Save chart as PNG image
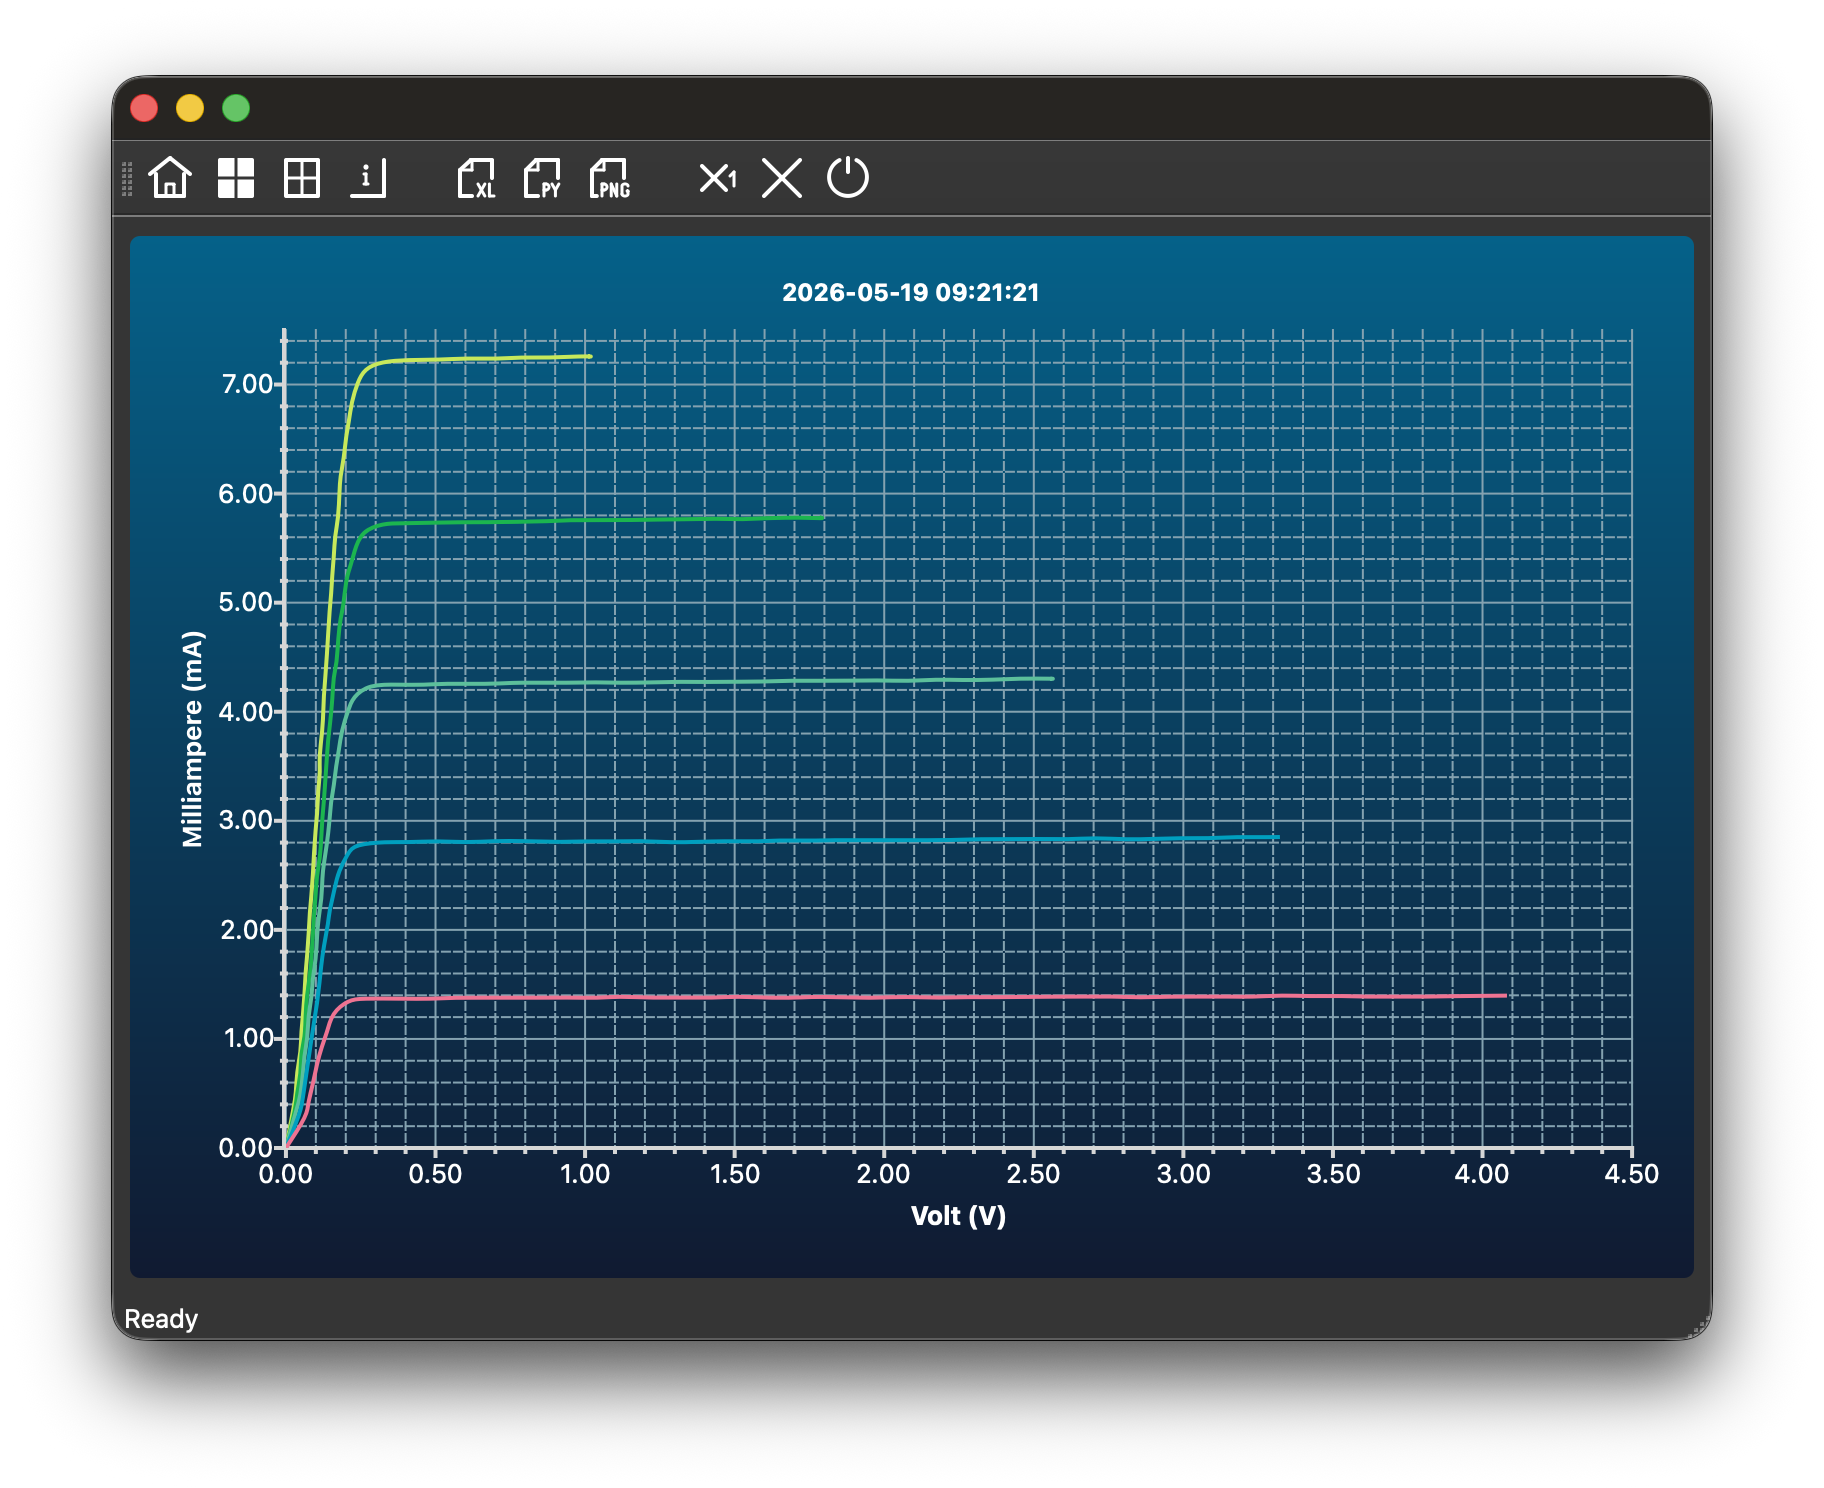Screen dimensions: 1824x1488 609,178
